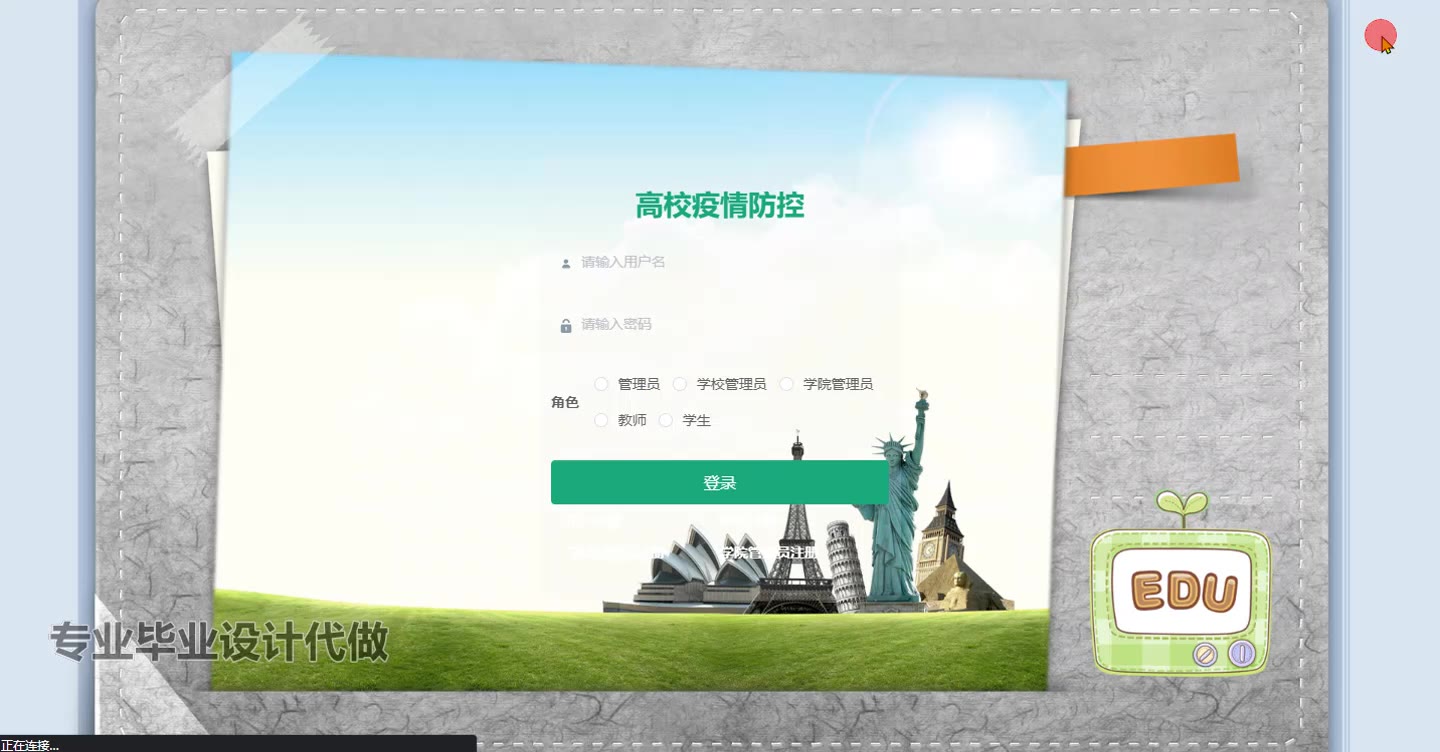Click the 高校疫情防控 title text
1440x752 pixels.
point(720,205)
